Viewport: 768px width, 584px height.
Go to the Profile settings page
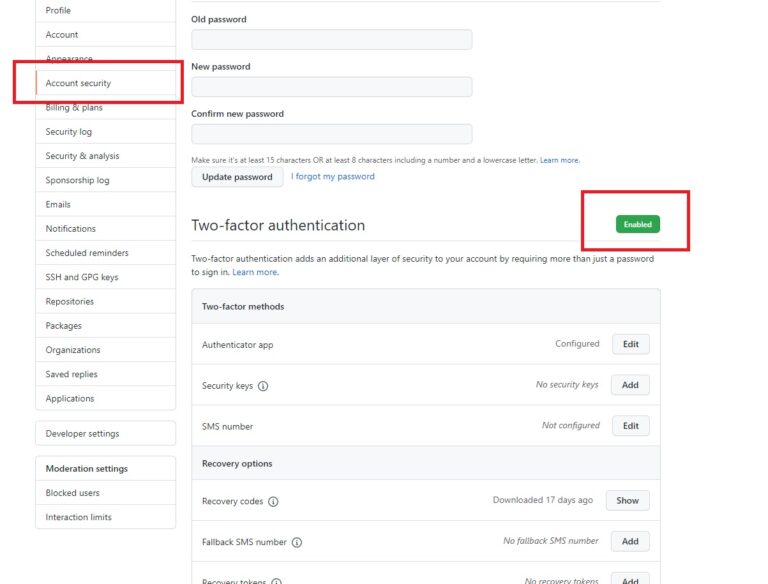tap(58, 10)
